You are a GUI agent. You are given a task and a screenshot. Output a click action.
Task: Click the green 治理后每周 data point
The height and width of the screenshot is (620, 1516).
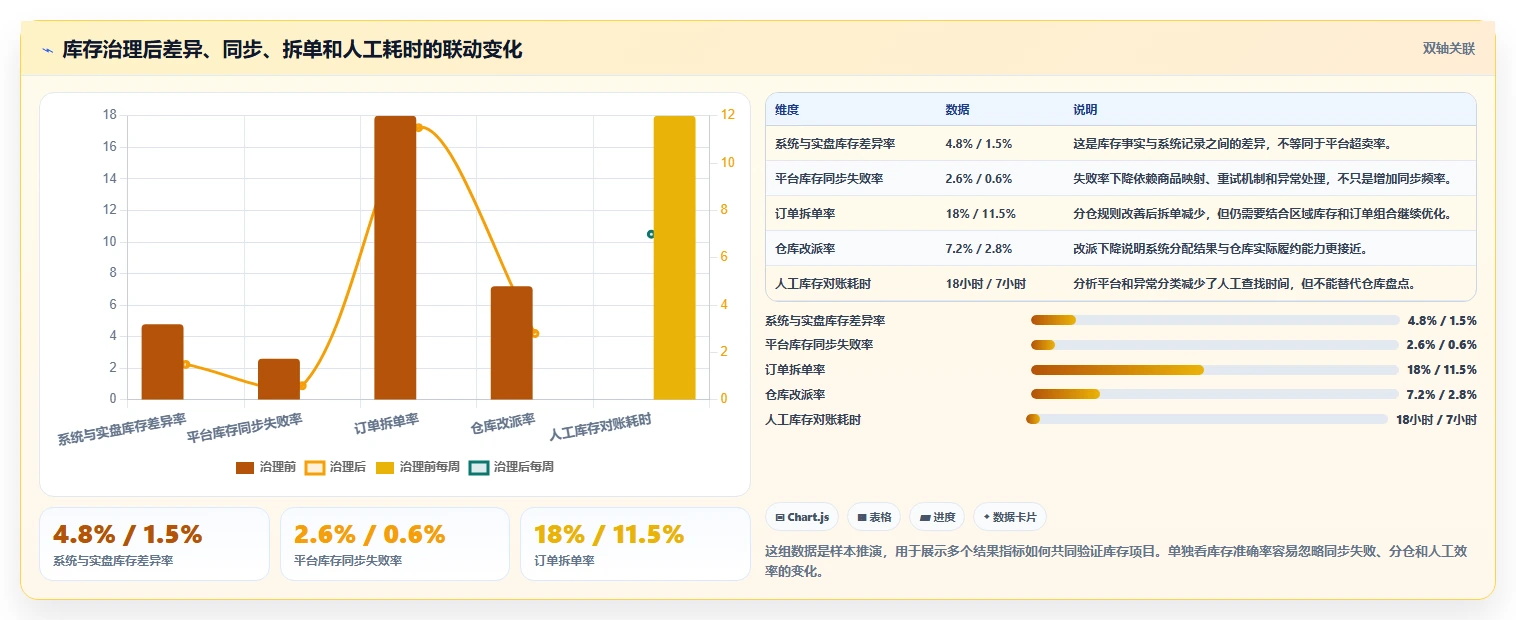[651, 234]
